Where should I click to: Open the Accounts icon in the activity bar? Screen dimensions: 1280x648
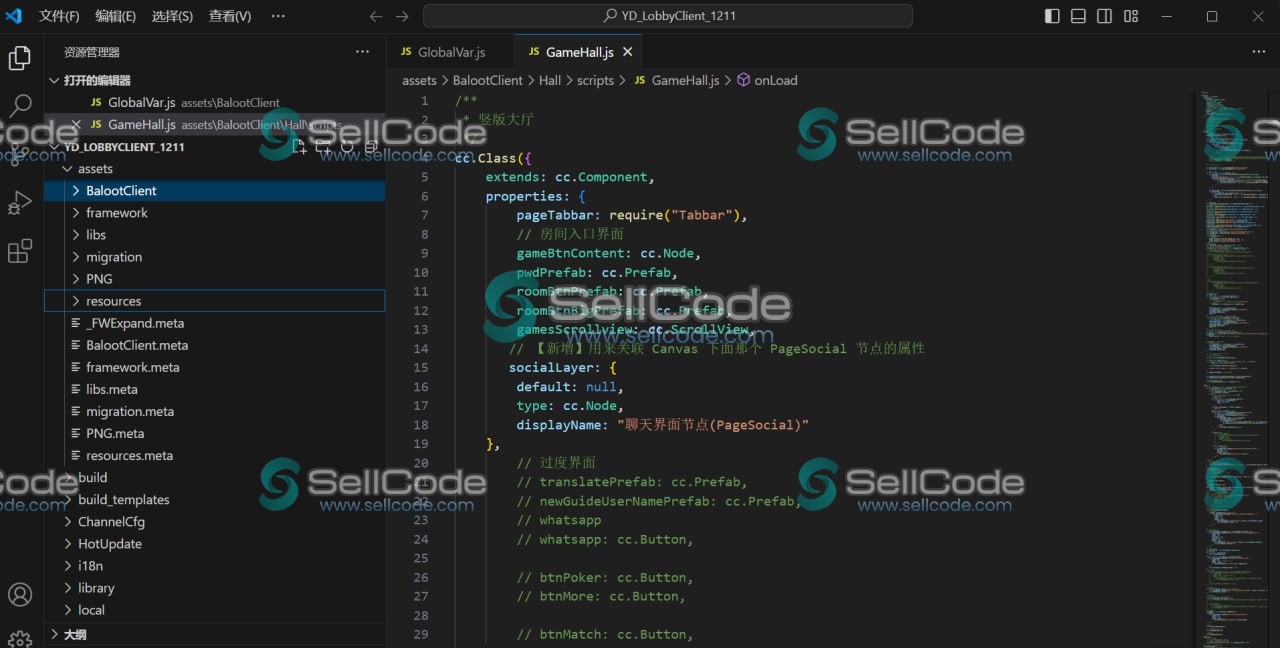(20, 594)
